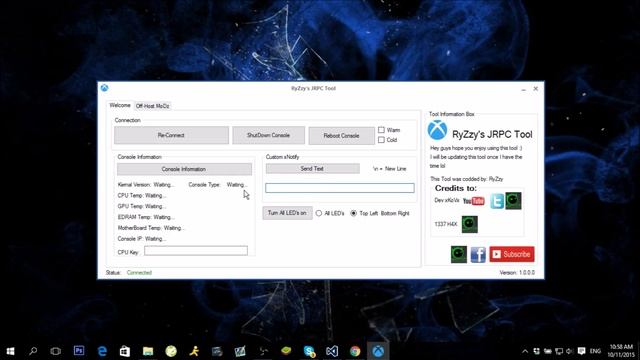The image size is (640, 360).
Task: Click the 'EDRAM Temp: Waiting...' text
Action: click(146, 217)
